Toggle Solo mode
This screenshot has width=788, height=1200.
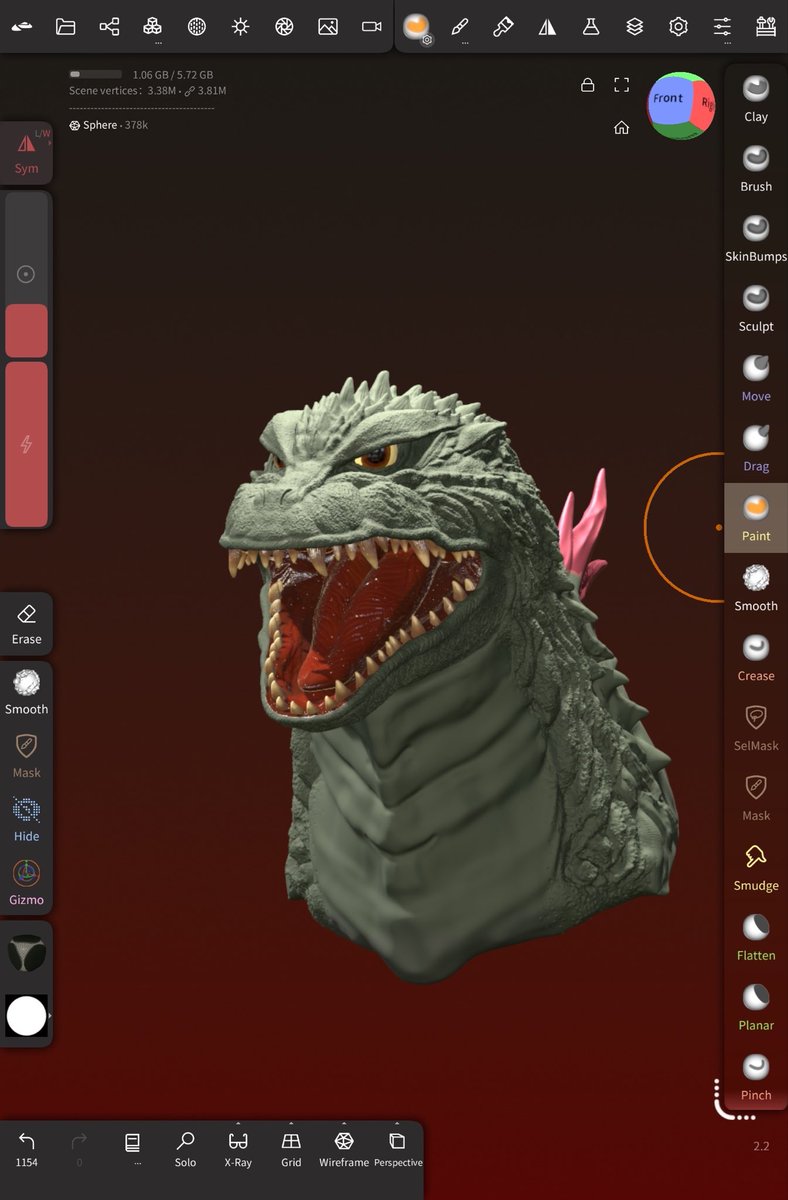[185, 1148]
